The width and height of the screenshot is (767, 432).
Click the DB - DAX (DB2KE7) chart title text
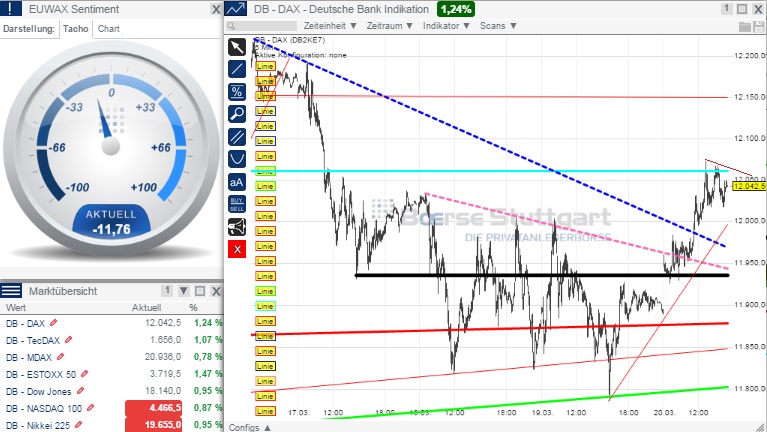[x=289, y=40]
